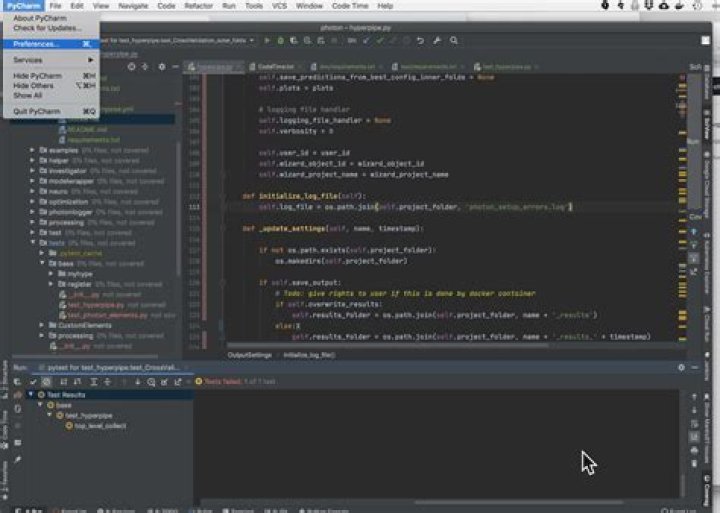Click the pytest run tab in Run panel
This screenshot has width=720, height=513.
[x=113, y=367]
